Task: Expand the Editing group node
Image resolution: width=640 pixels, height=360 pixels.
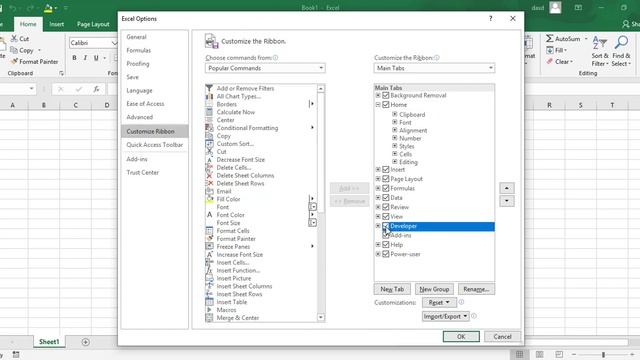Action: (x=395, y=162)
